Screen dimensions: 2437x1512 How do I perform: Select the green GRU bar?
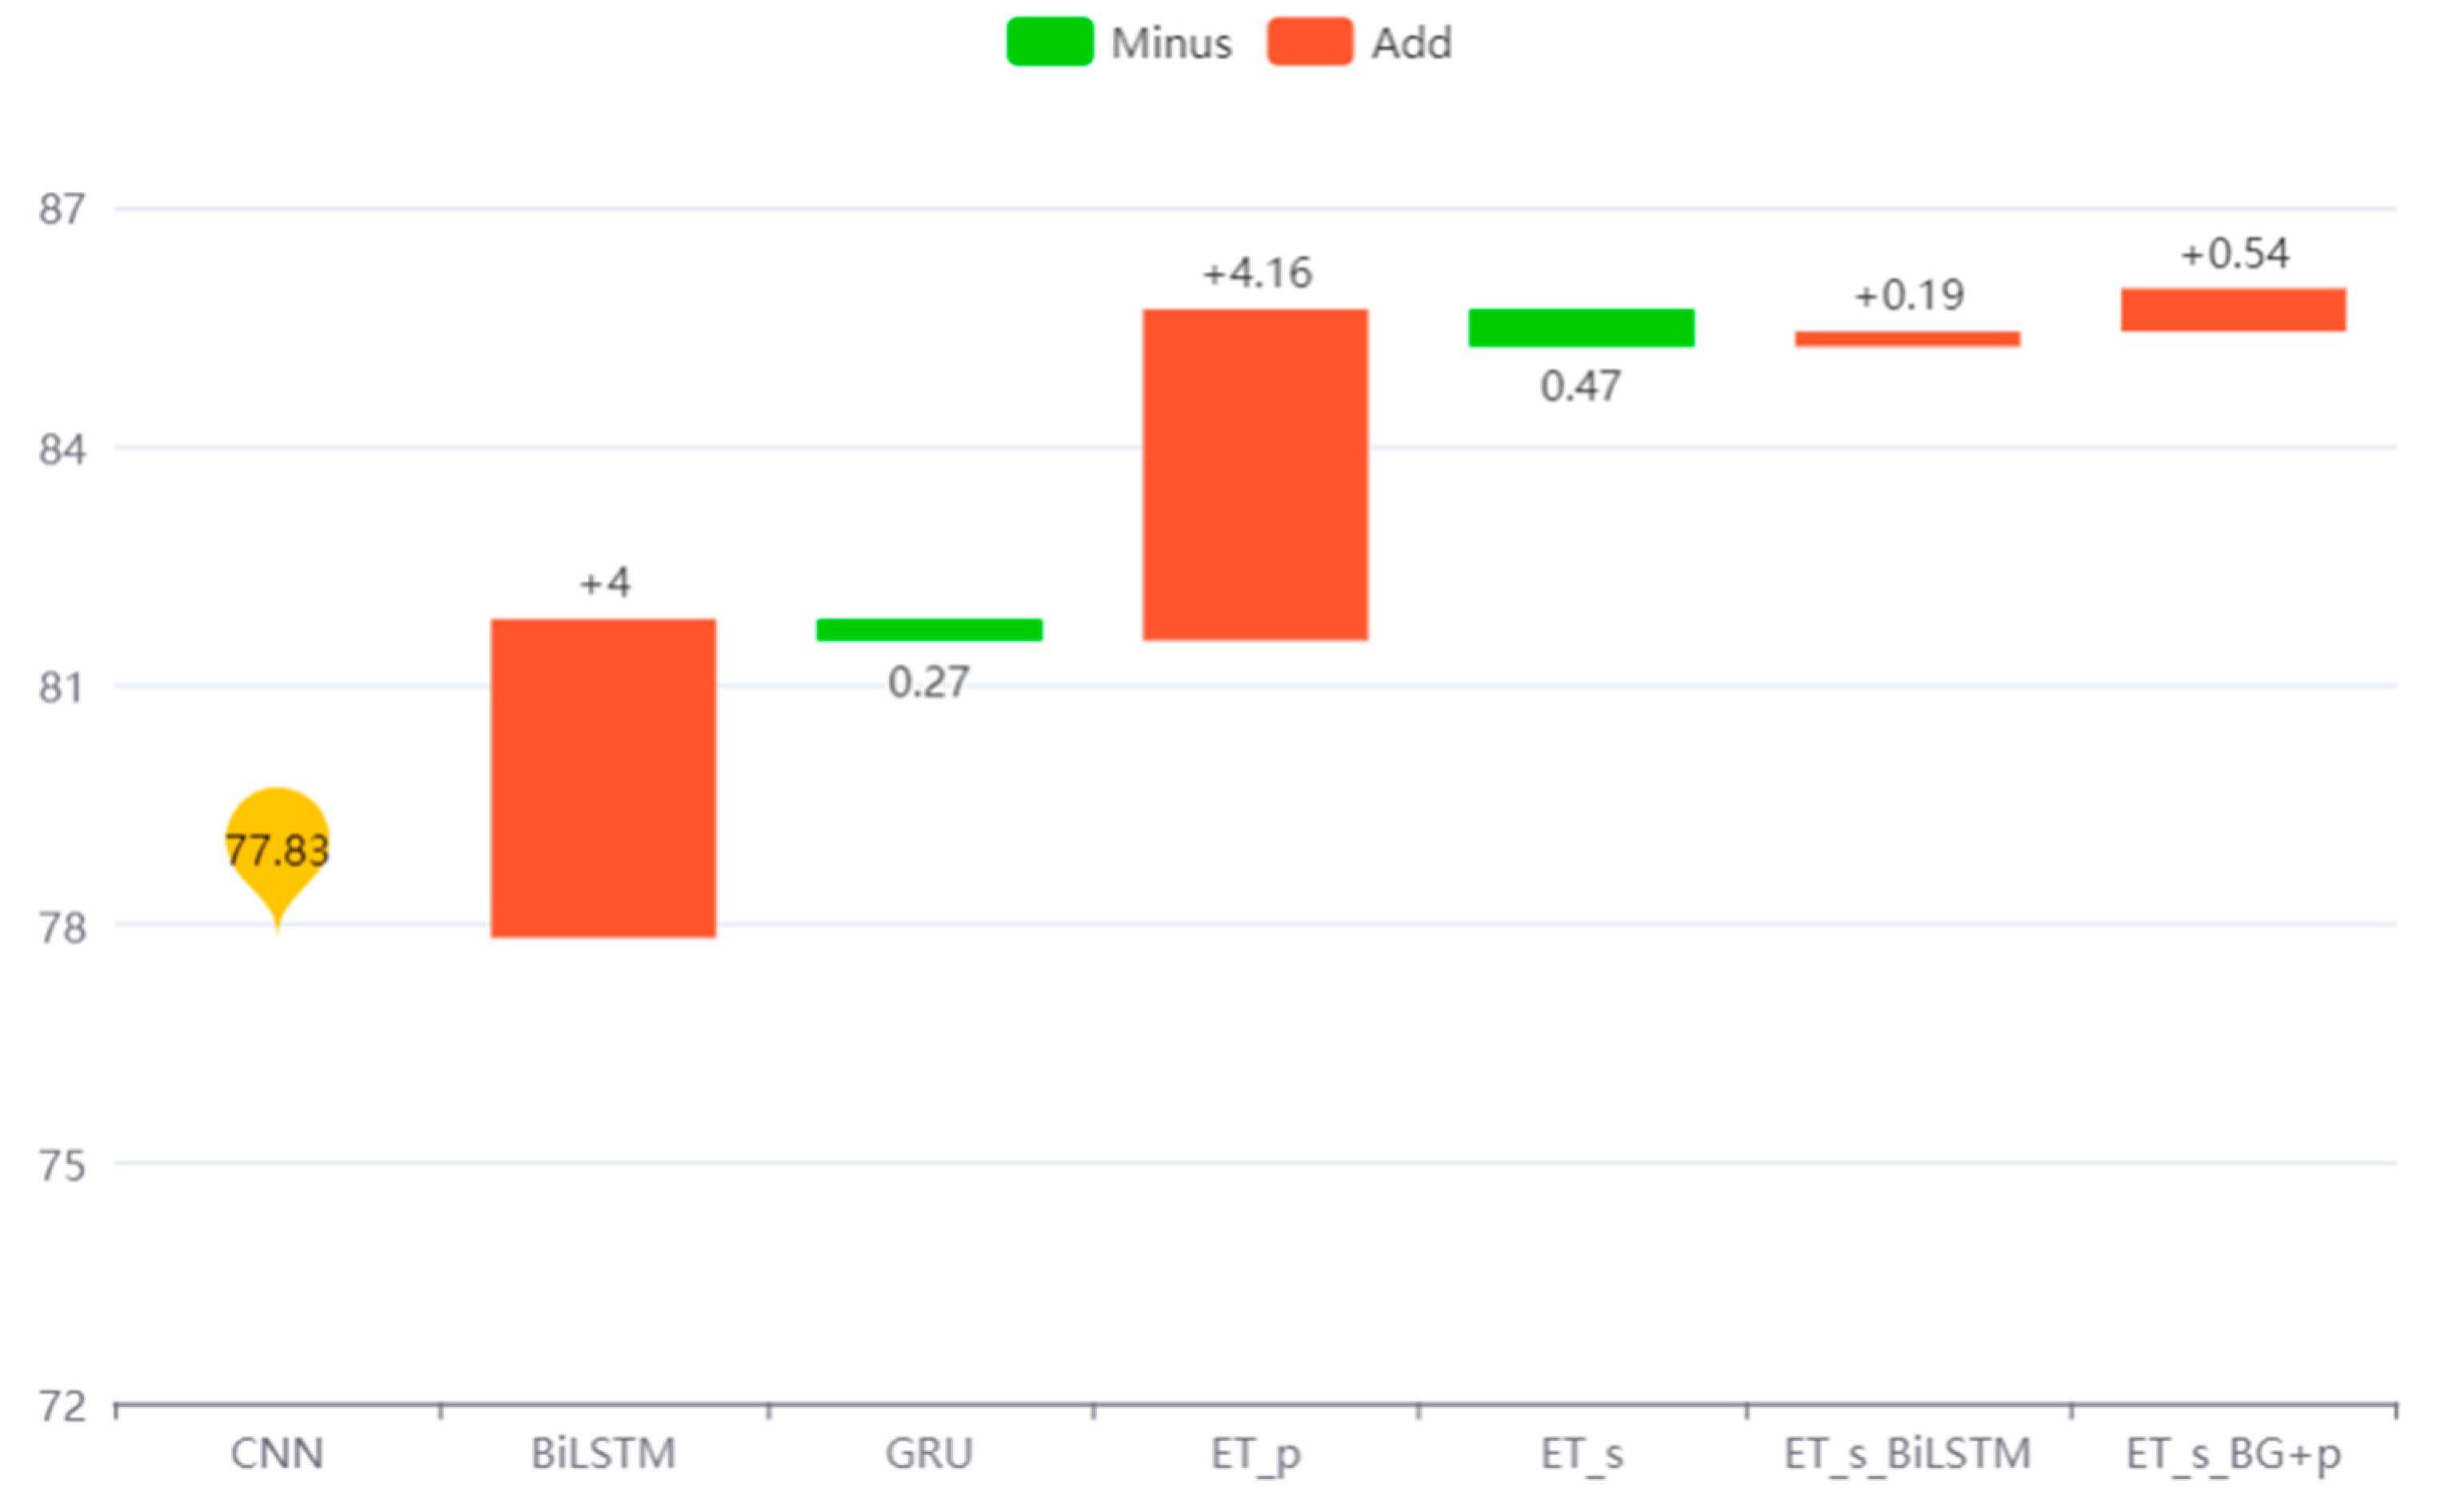[929, 629]
